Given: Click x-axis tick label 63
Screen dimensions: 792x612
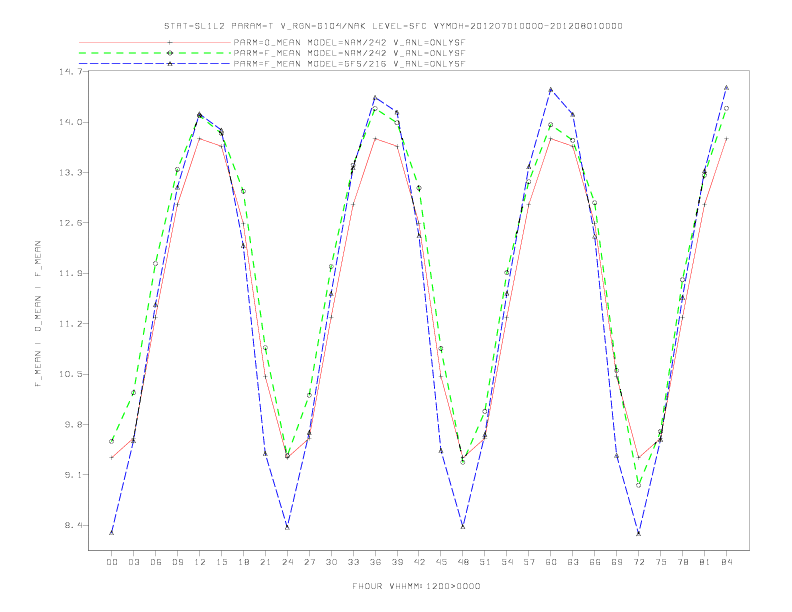Looking at the screenshot, I should pos(573,562).
